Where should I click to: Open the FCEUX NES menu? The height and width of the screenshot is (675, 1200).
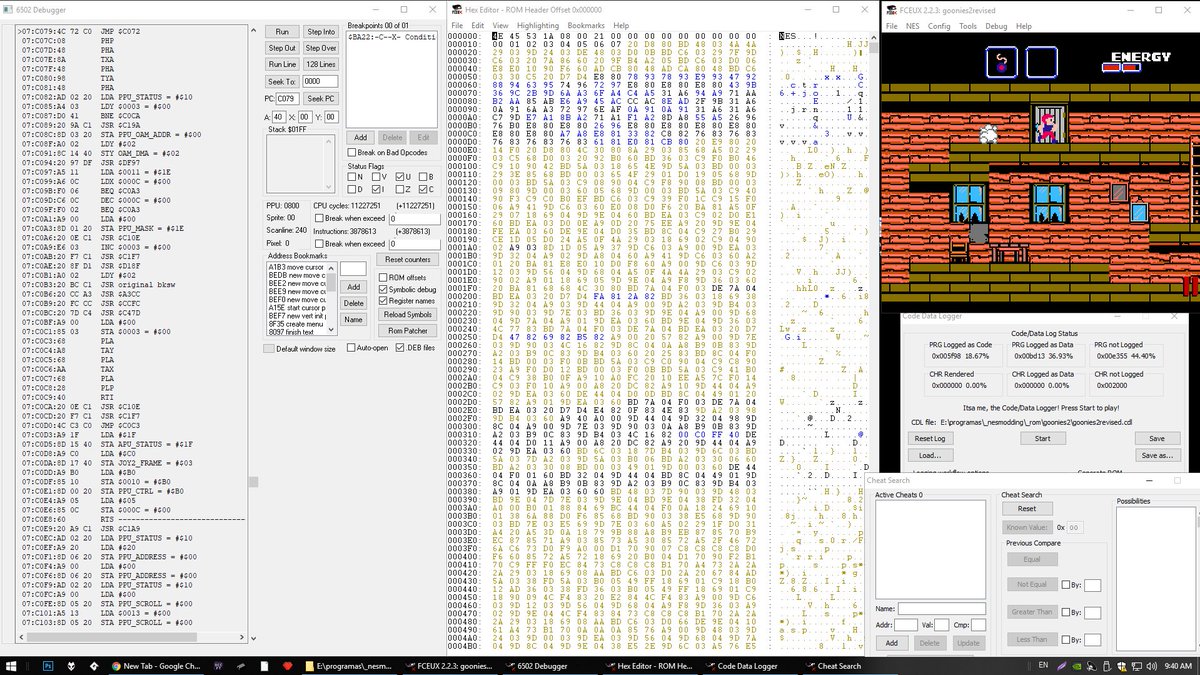click(914, 26)
